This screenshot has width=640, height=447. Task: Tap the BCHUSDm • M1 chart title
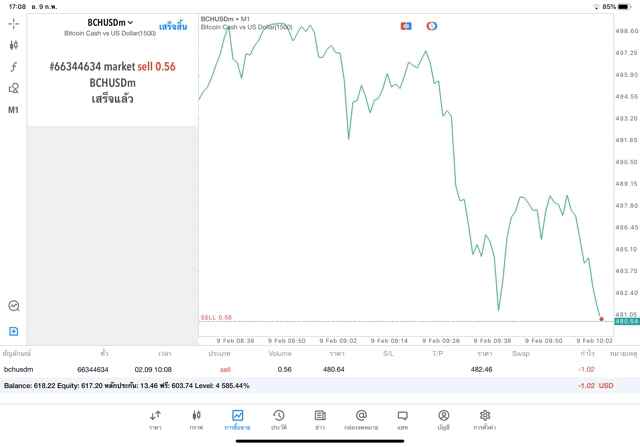coord(225,19)
